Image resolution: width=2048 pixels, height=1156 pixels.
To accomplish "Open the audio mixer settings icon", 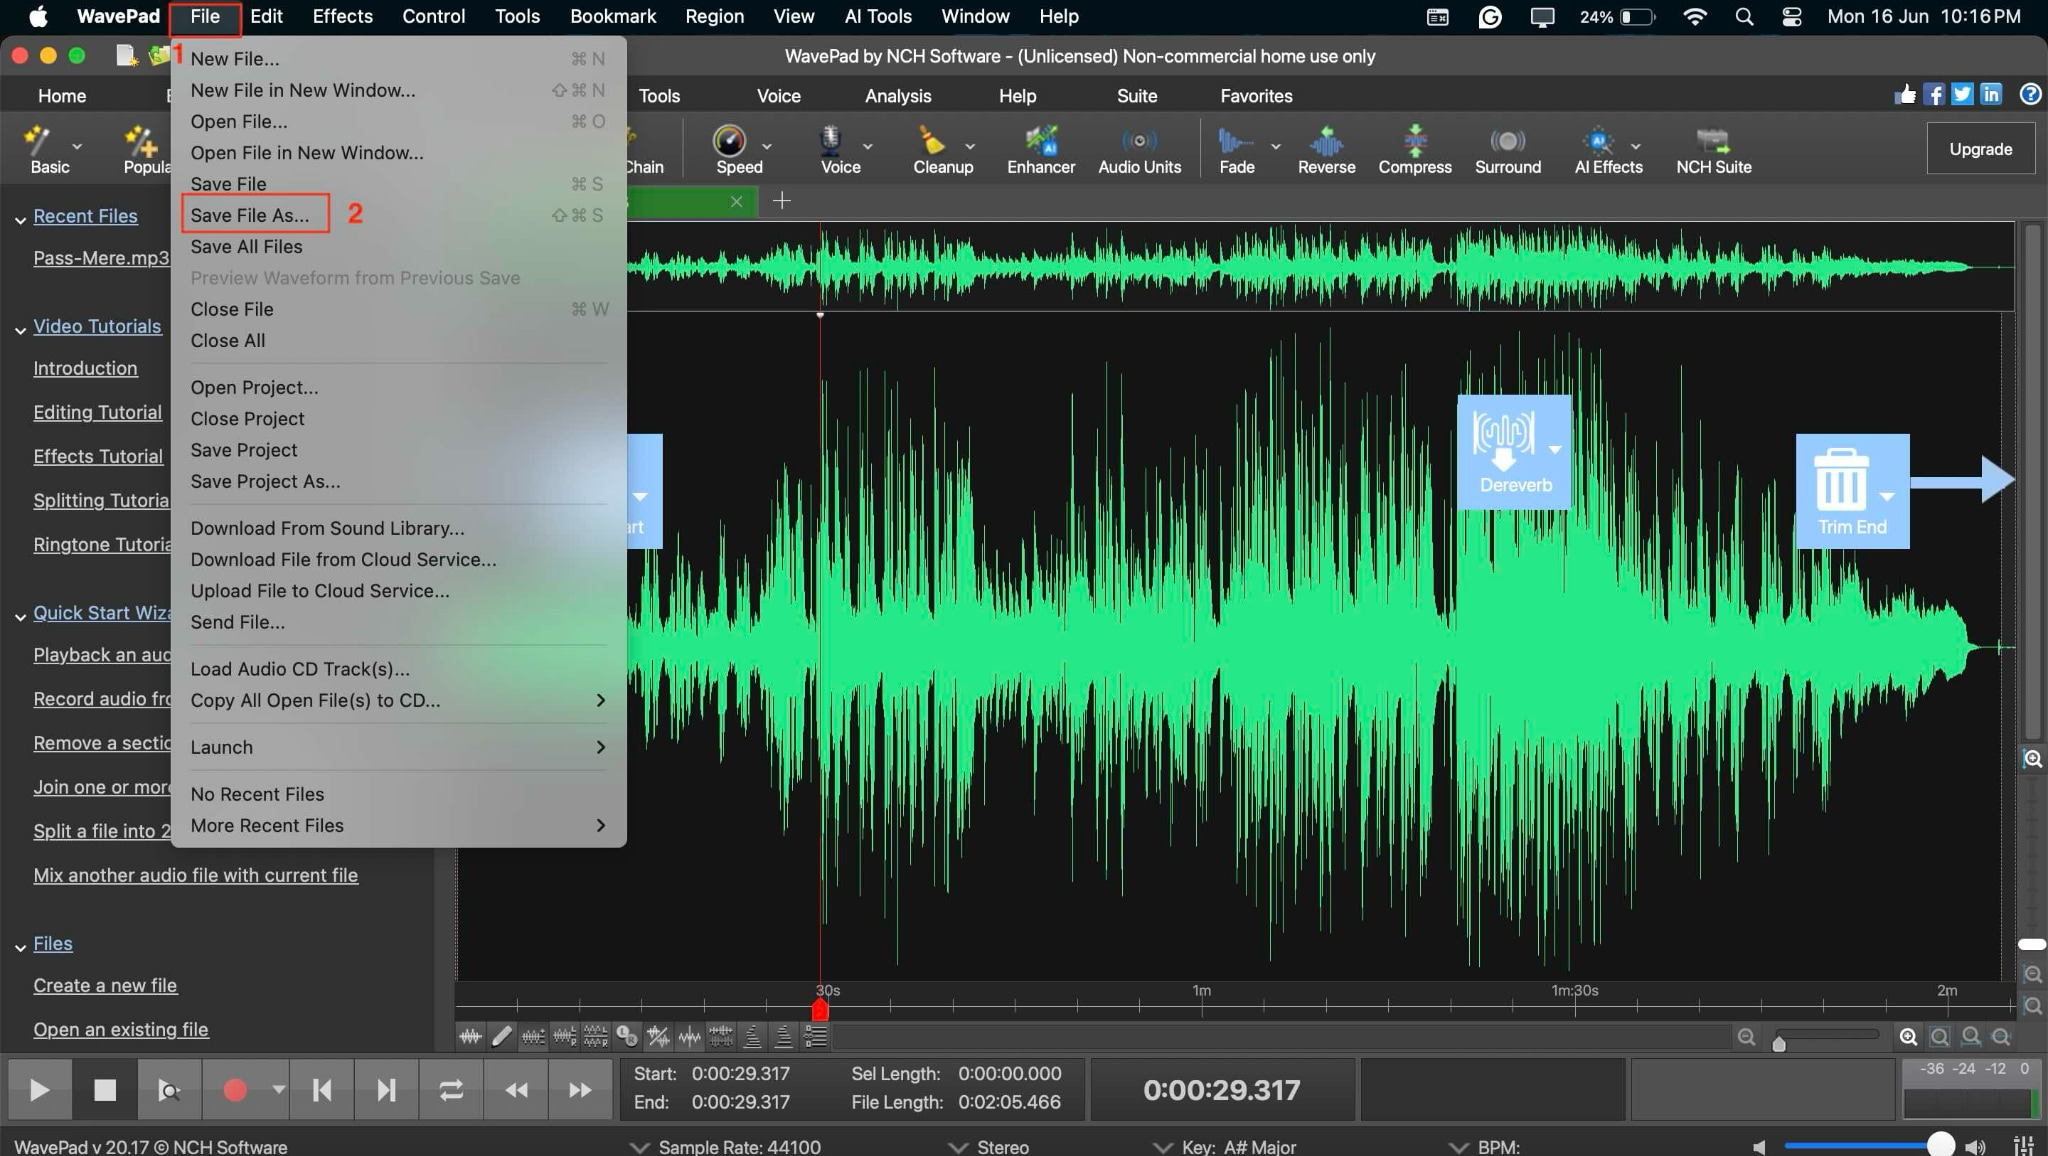I will pyautogui.click(x=2023, y=1146).
